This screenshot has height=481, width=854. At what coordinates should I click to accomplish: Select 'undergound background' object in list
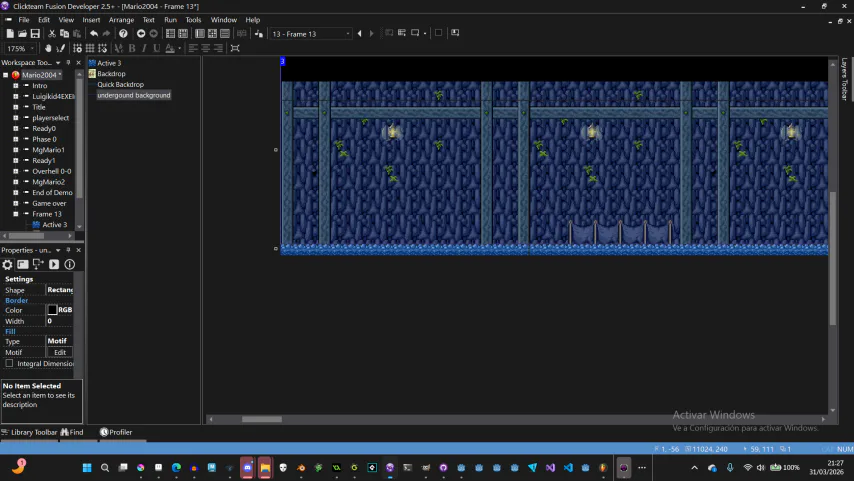tap(133, 95)
